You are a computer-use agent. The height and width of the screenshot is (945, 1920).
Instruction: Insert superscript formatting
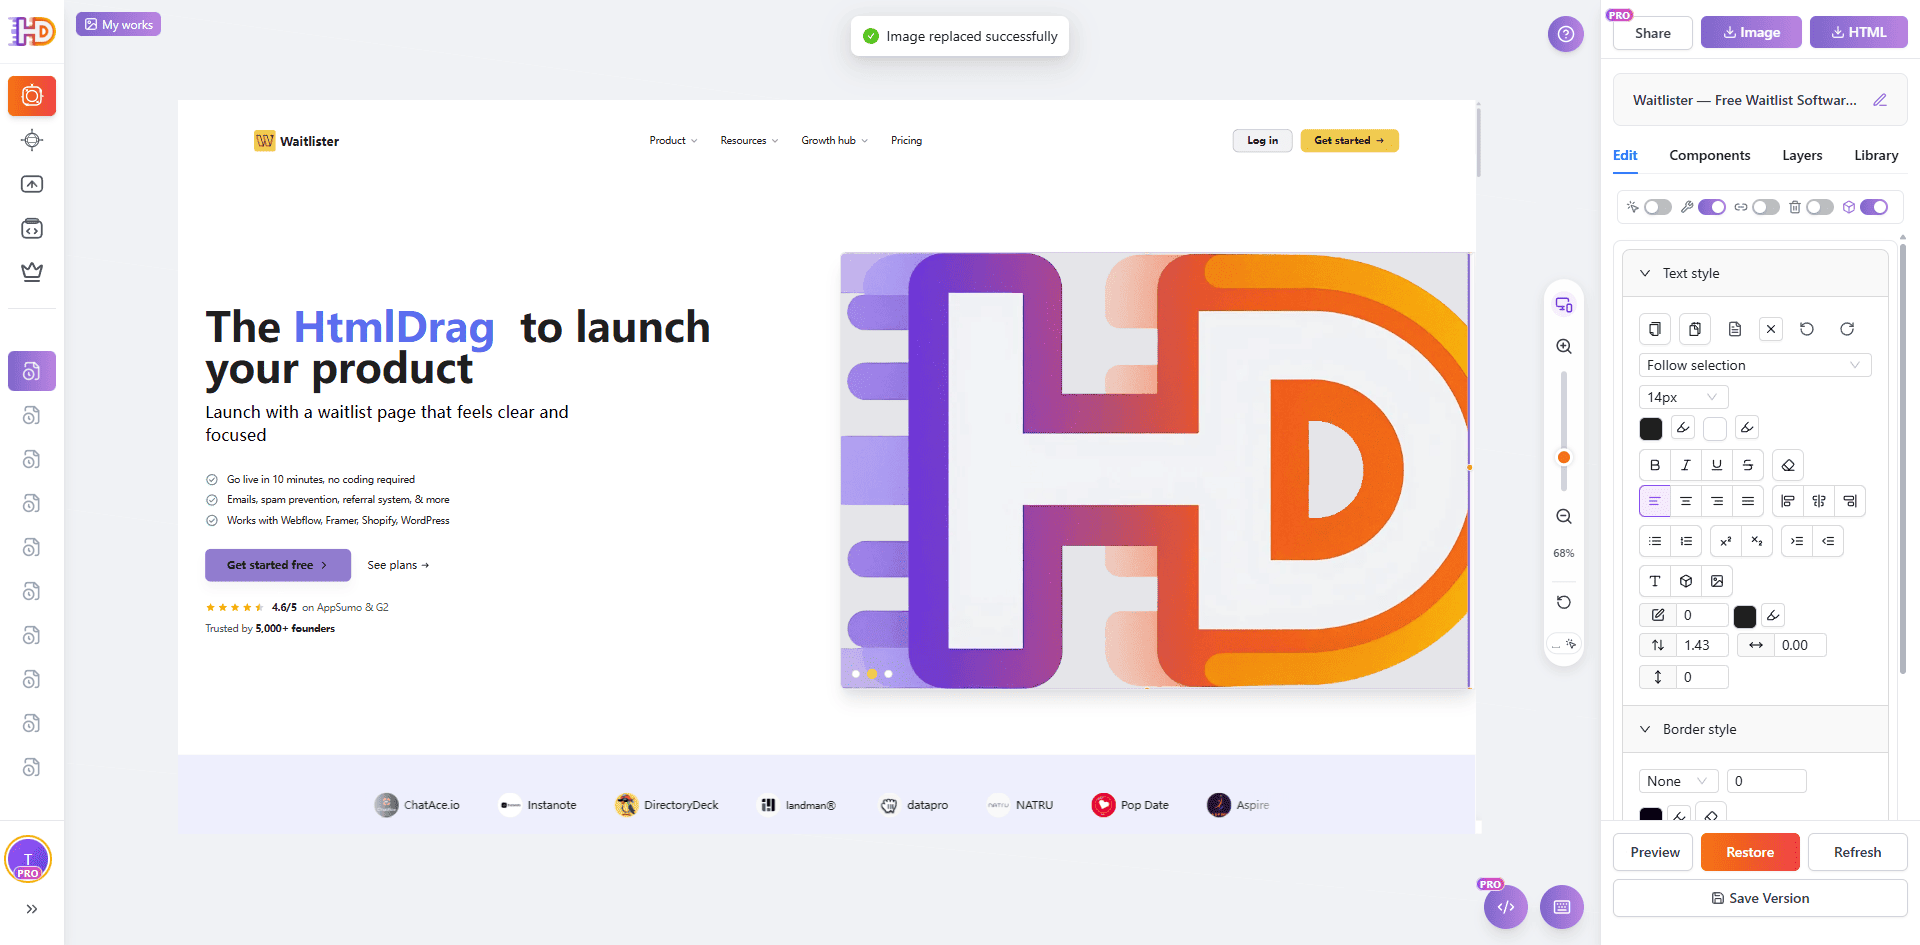click(x=1725, y=541)
